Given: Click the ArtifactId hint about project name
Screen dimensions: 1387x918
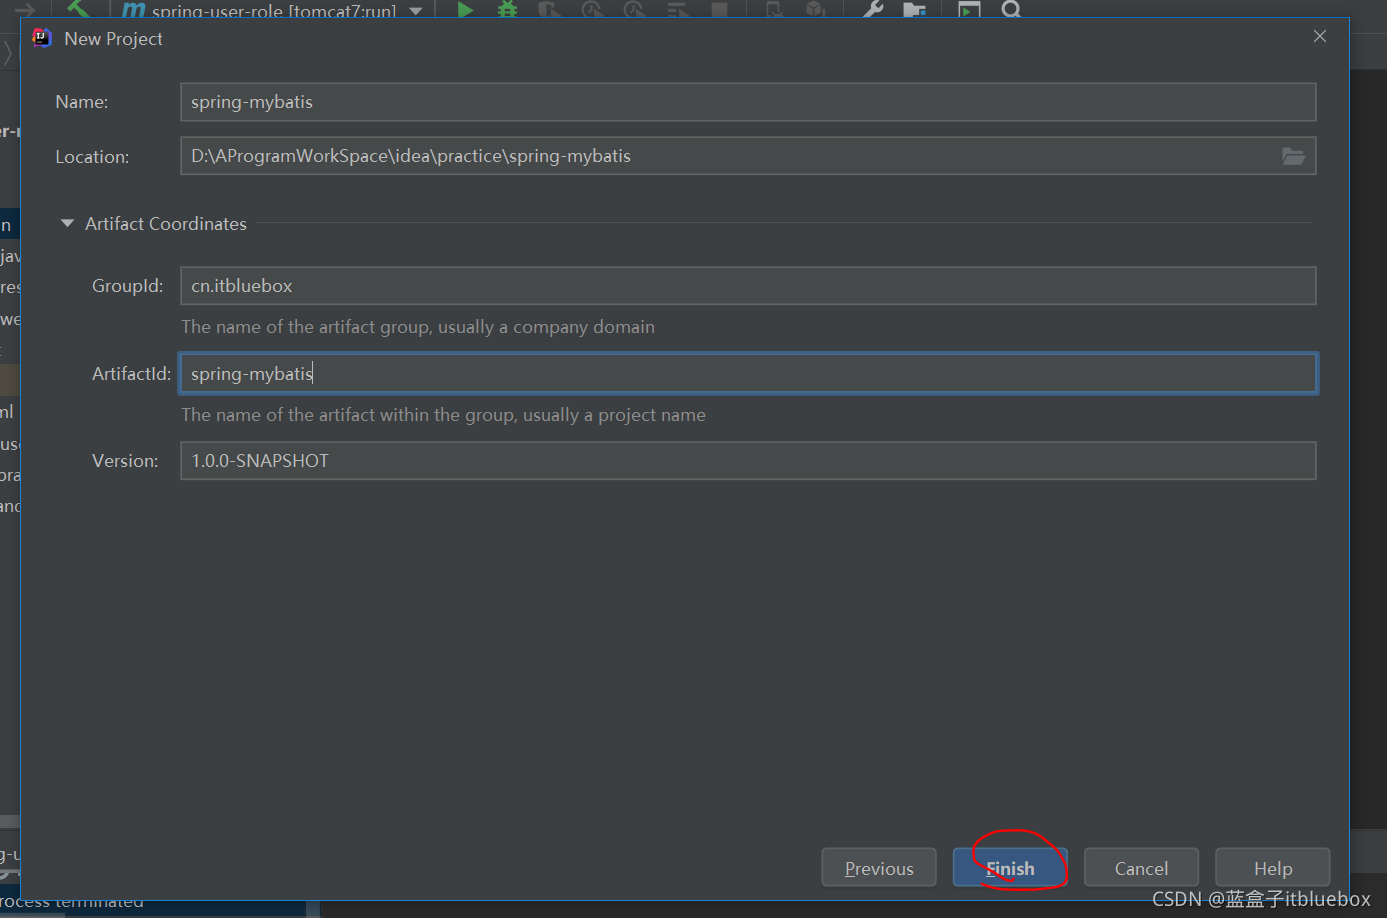Looking at the screenshot, I should [443, 415].
